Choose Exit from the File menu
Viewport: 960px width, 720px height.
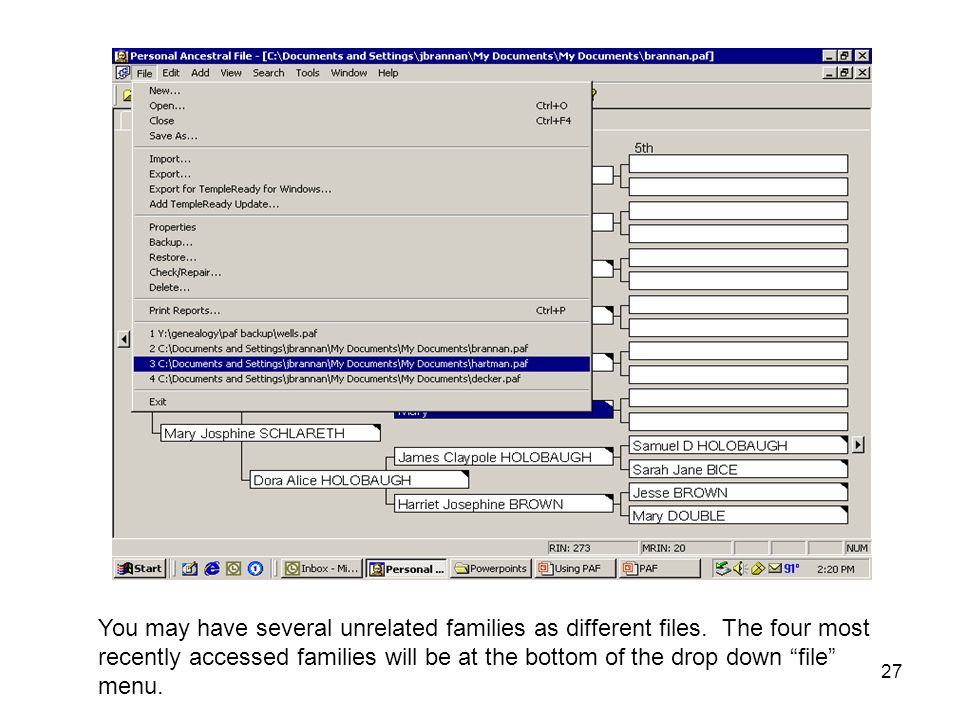[362, 402]
